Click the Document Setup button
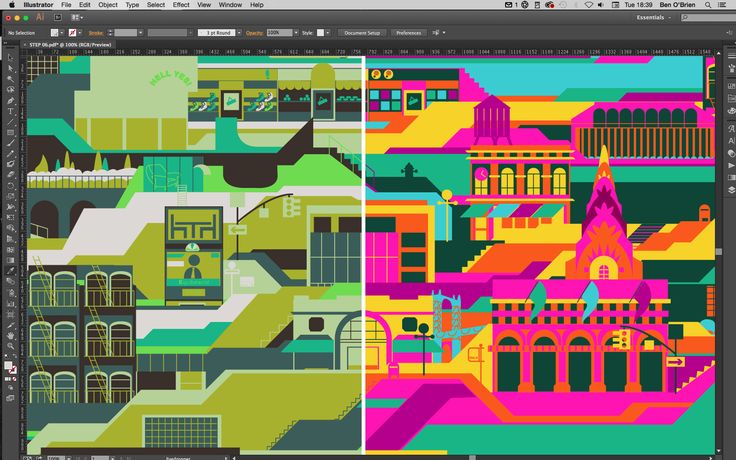 [361, 33]
